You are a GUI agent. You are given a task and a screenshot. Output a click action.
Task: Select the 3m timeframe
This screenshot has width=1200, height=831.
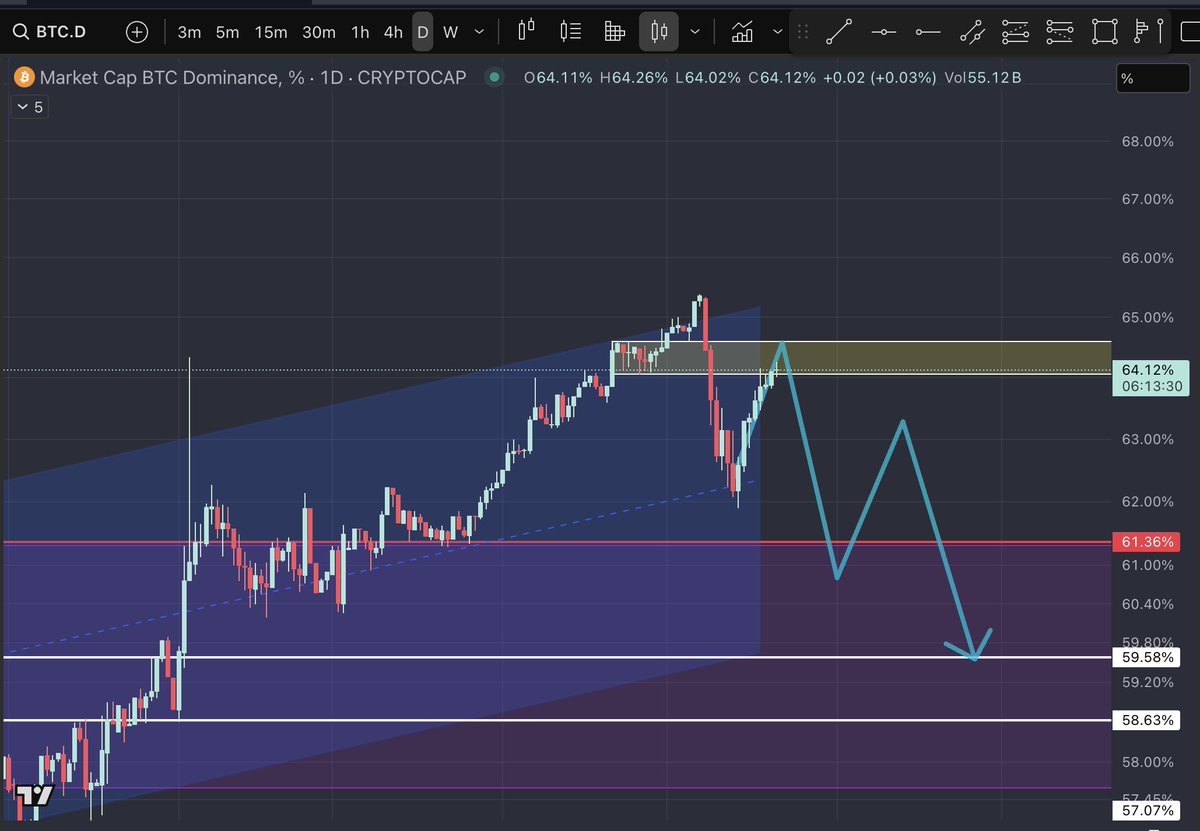(189, 32)
